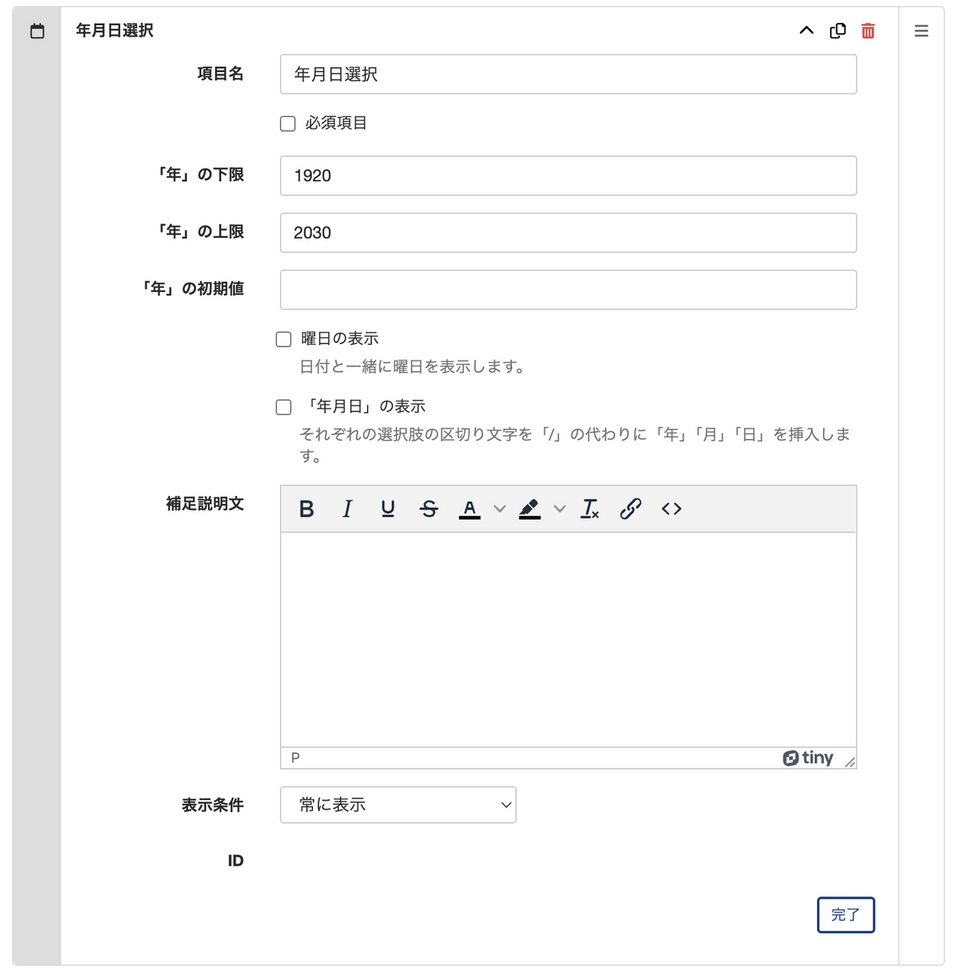Toggle the「年月日」の表示 checkbox

284,407
